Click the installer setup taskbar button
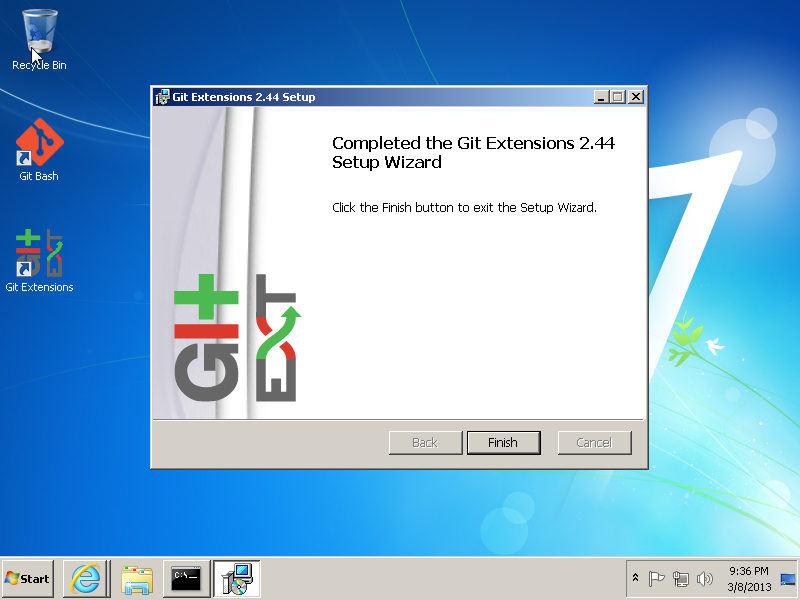Image resolution: width=800 pixels, height=600 pixels. pyautogui.click(x=237, y=579)
